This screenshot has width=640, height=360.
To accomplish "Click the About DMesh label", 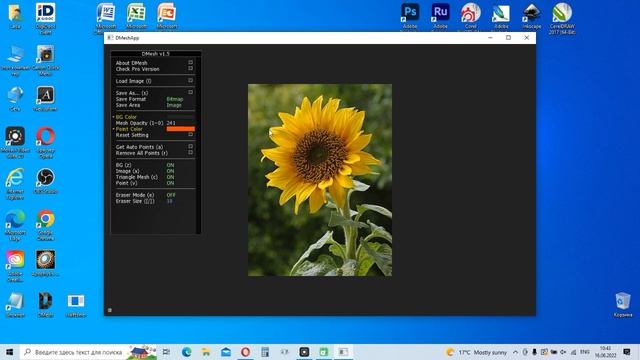I will point(131,63).
